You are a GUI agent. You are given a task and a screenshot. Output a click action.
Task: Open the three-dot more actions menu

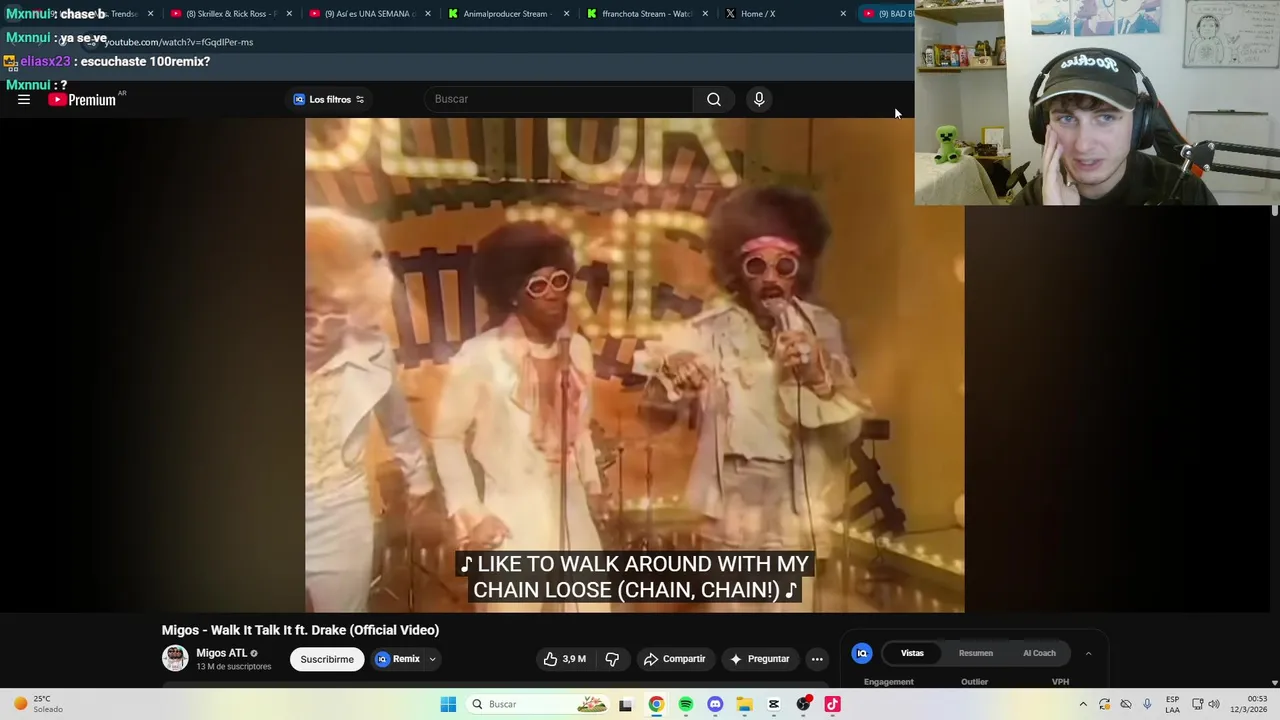[817, 659]
